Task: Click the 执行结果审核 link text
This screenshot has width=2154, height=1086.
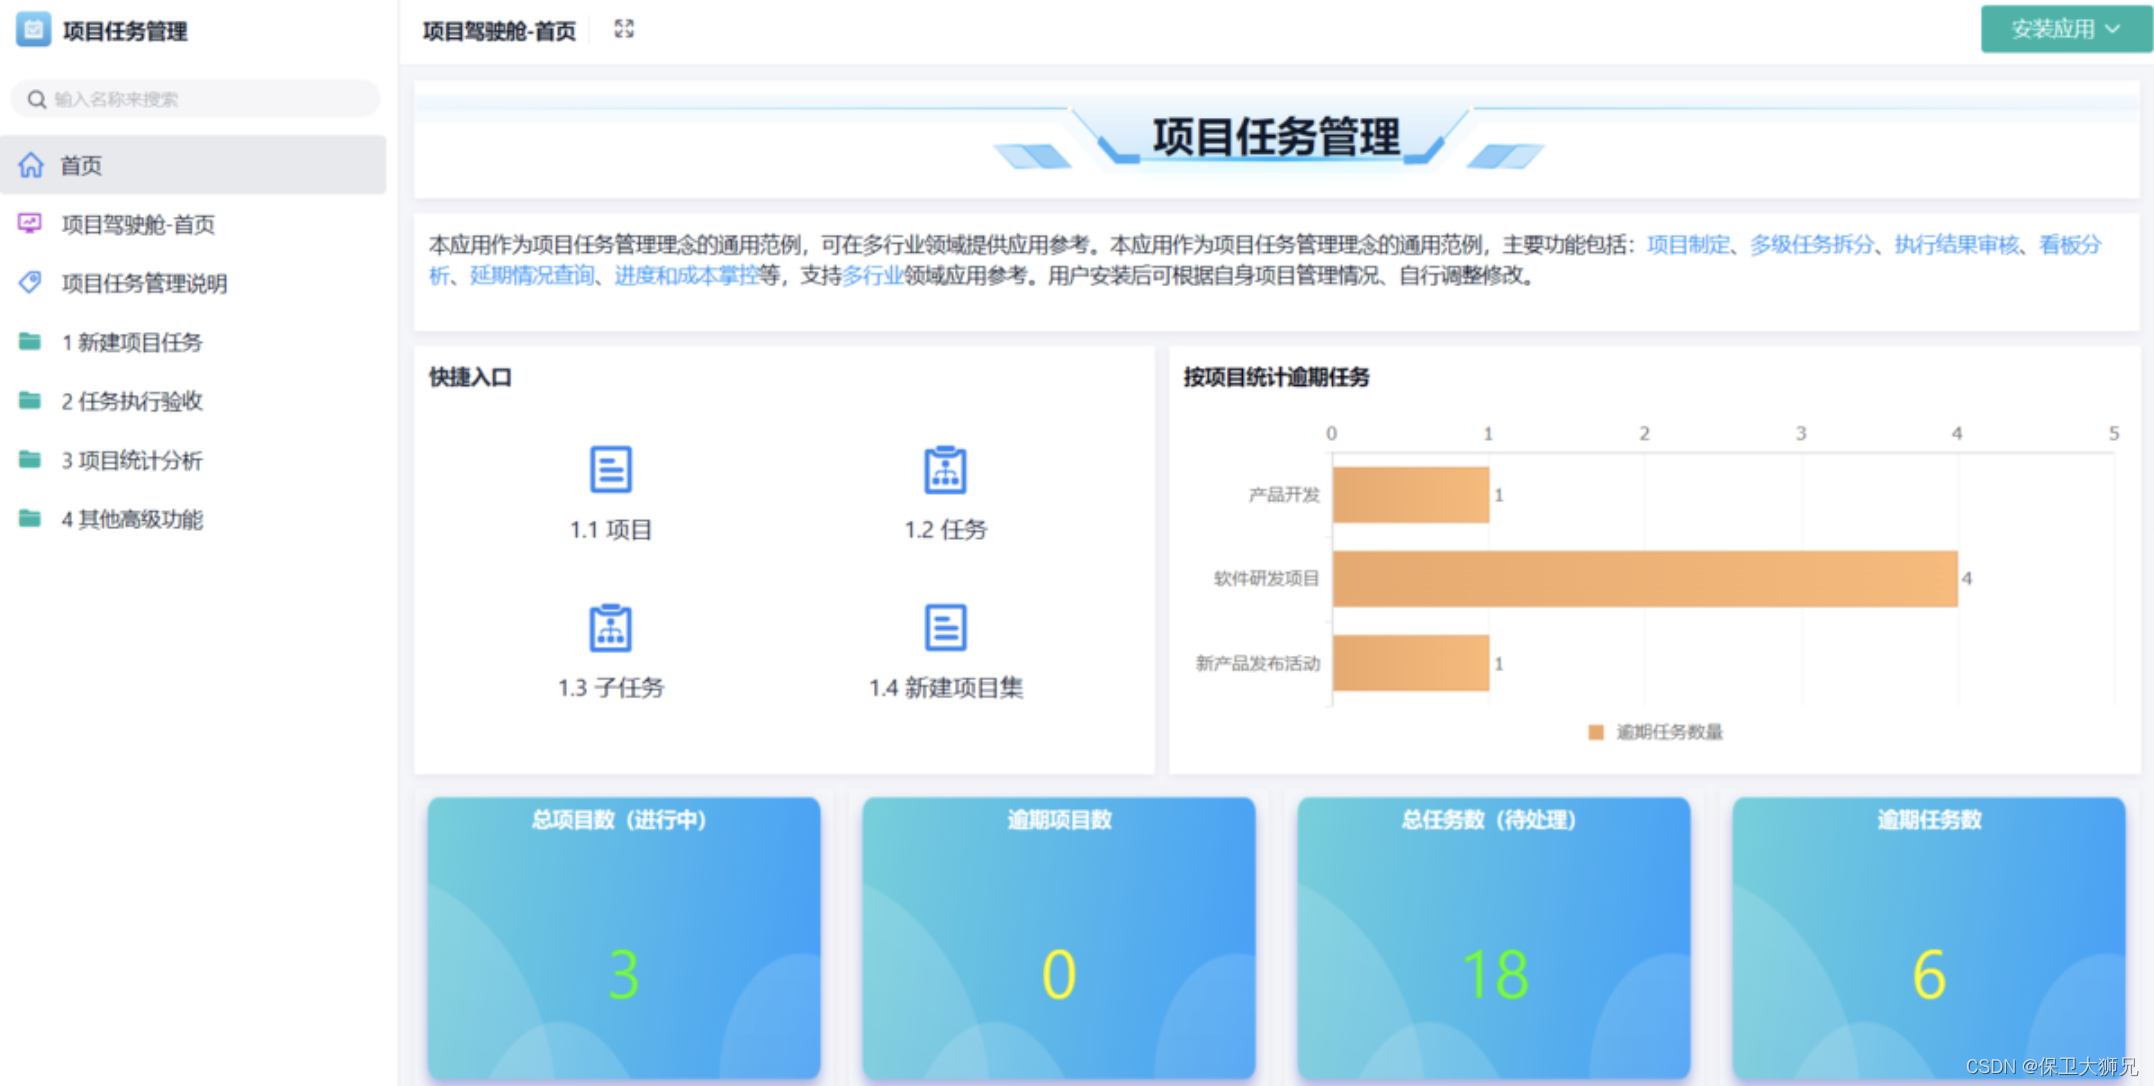Action: pyautogui.click(x=1956, y=245)
